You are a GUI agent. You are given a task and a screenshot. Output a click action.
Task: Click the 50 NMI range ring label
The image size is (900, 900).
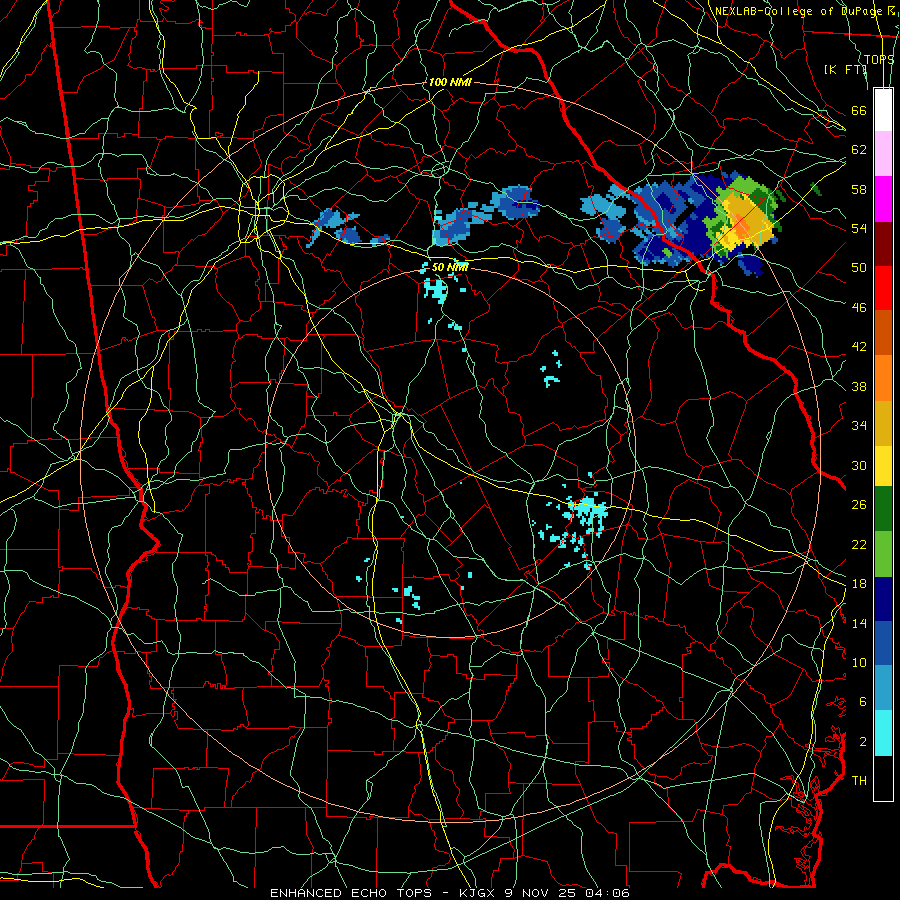click(450, 267)
